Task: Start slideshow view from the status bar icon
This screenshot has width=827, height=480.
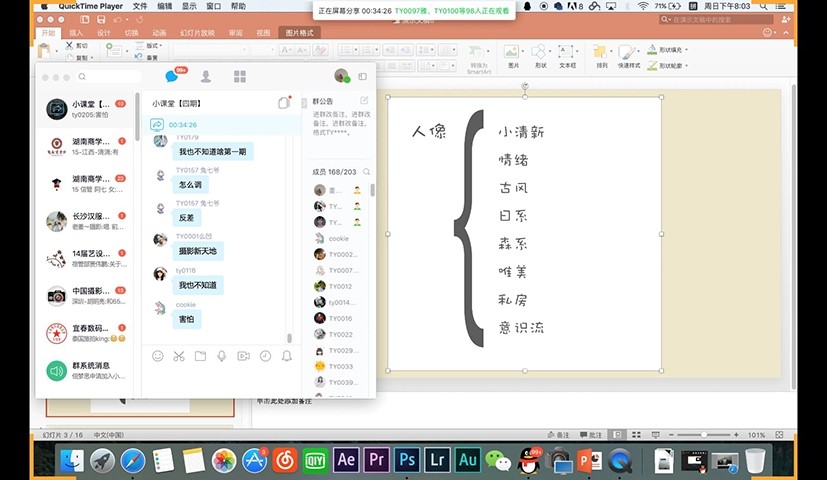Action: [656, 435]
